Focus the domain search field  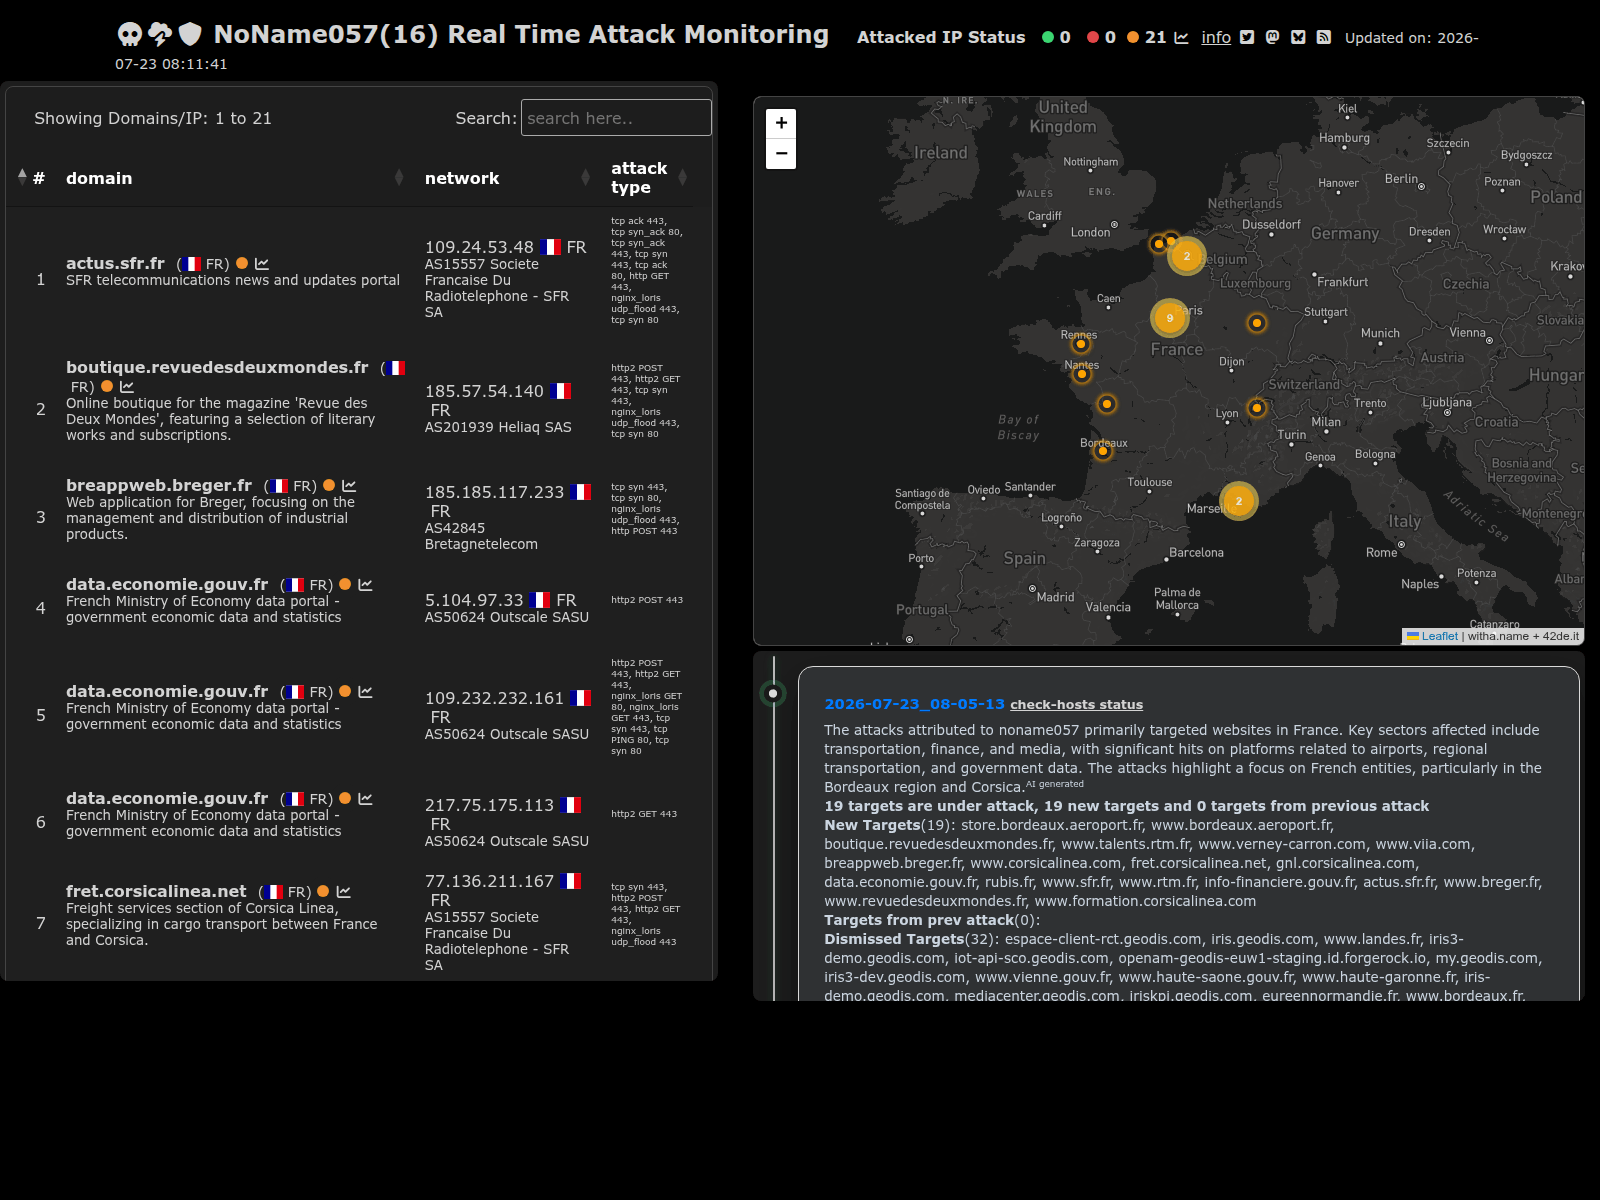pos(616,118)
